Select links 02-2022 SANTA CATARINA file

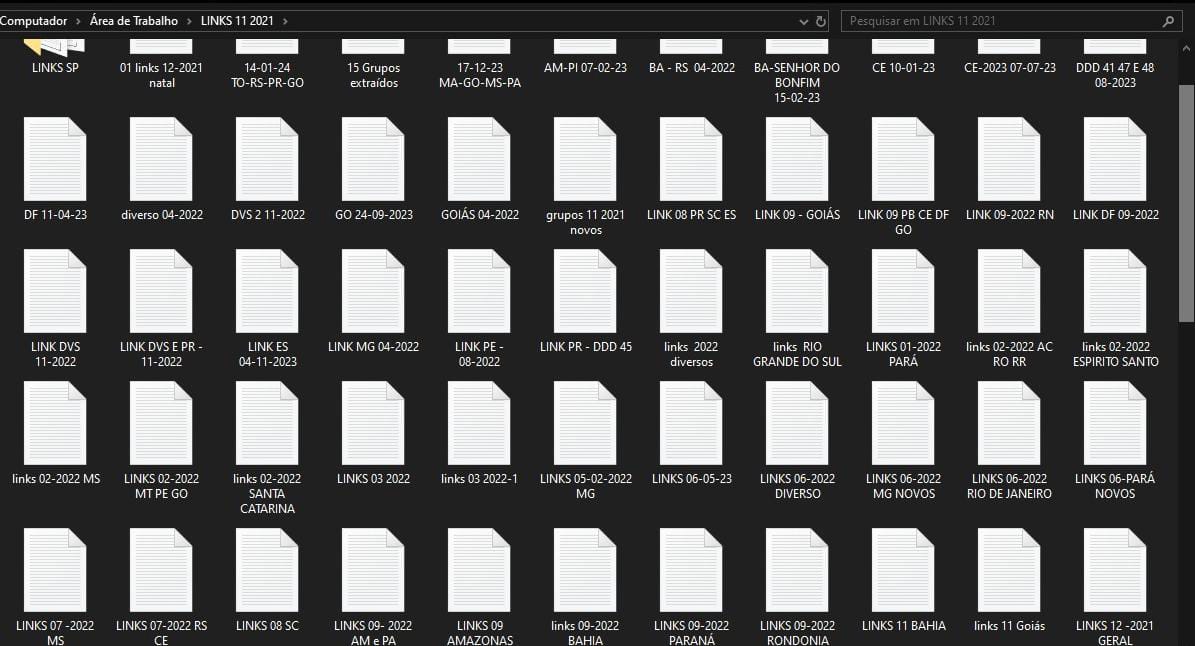[x=267, y=423]
